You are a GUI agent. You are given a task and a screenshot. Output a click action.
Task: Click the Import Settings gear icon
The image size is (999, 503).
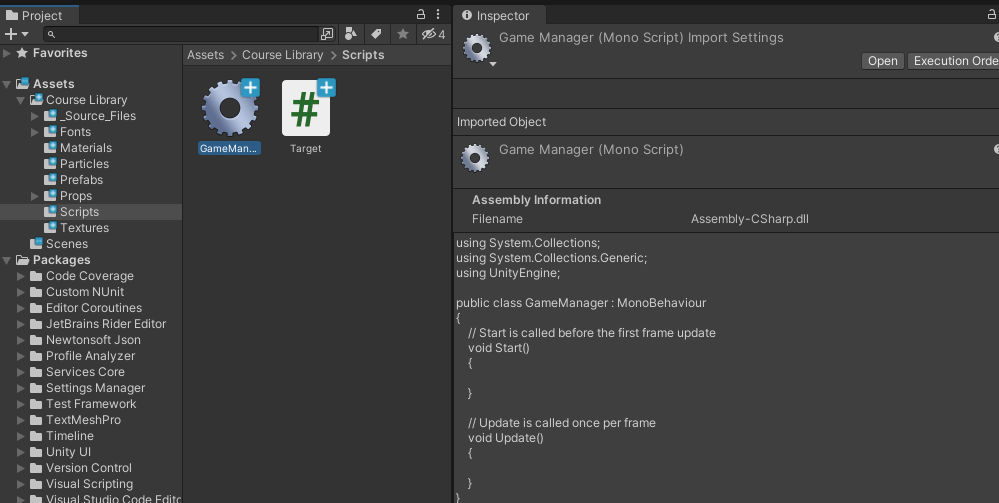click(477, 48)
